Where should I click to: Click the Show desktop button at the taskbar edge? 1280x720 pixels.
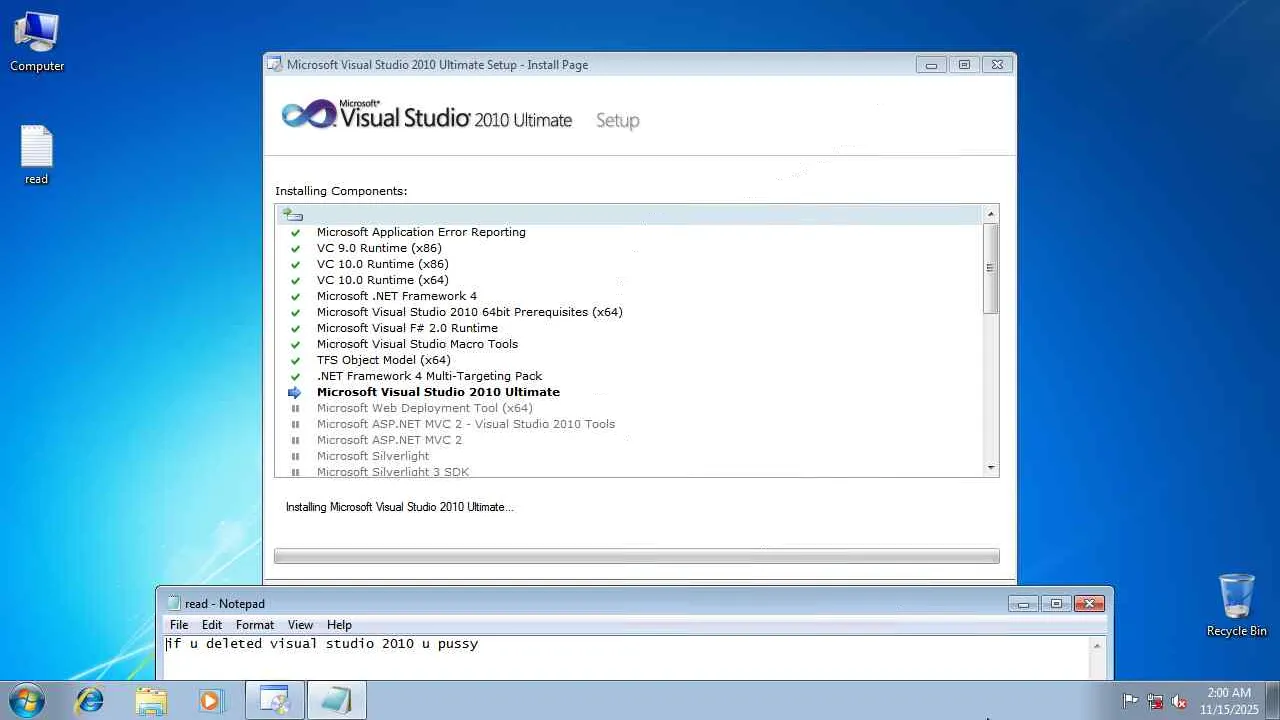click(1272, 700)
